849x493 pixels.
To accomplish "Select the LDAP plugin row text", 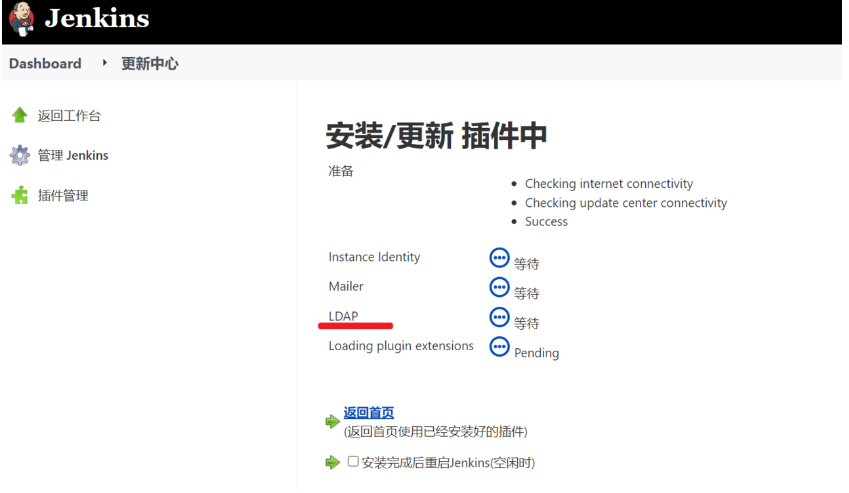I will 343,316.
